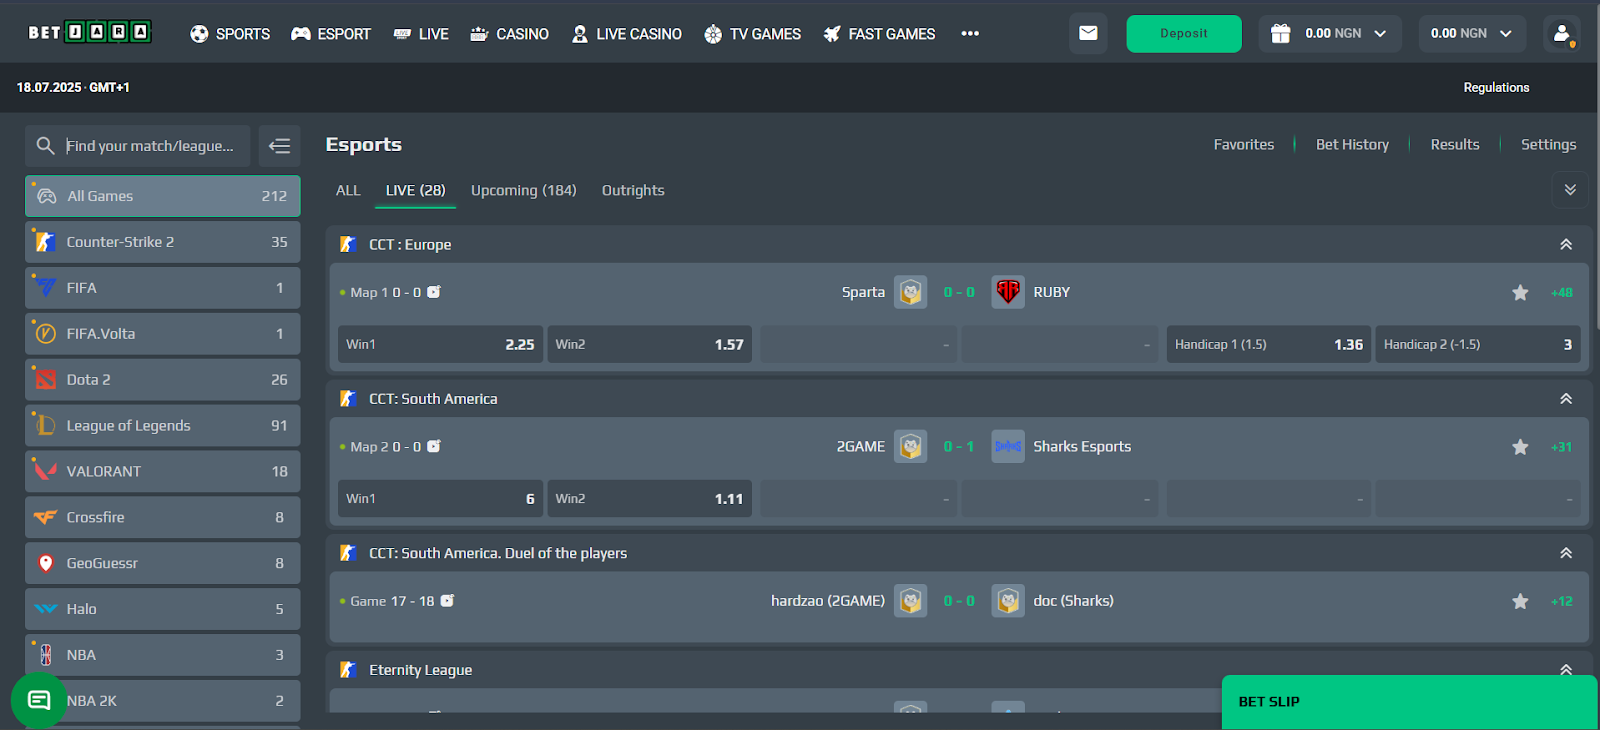
Task: Open the user profile icon
Action: (x=1561, y=33)
